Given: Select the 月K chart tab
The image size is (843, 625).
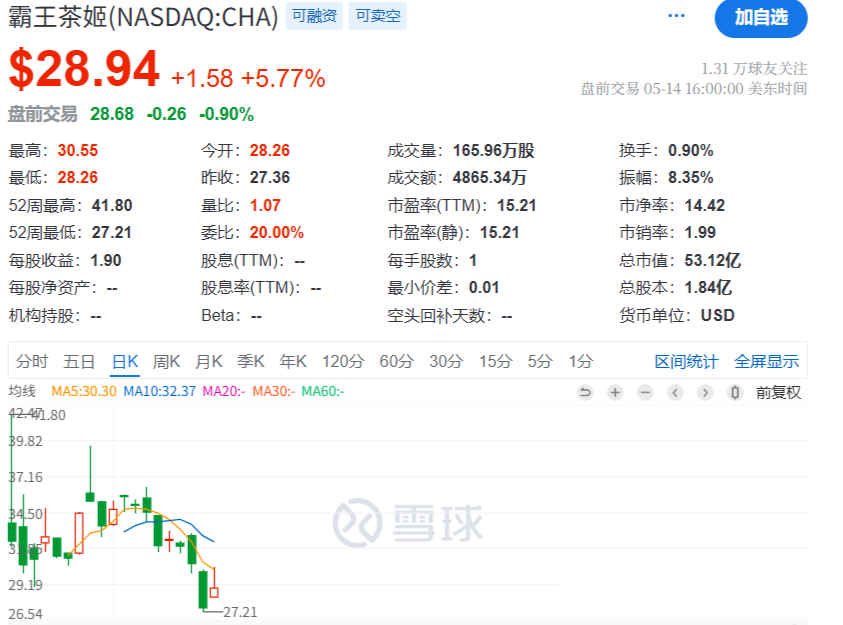Looking at the screenshot, I should [x=209, y=361].
